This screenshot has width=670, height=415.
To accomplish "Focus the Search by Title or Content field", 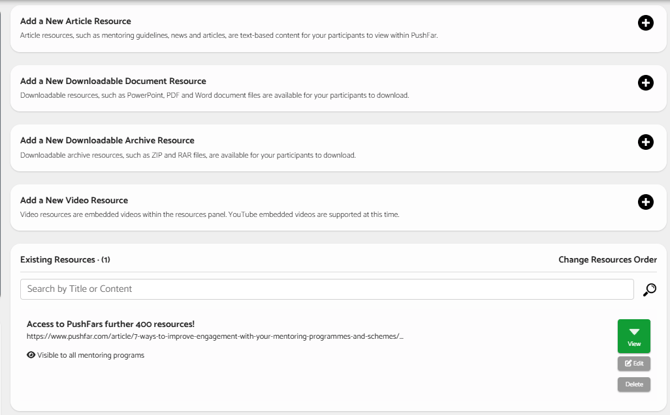I will pyautogui.click(x=326, y=289).
